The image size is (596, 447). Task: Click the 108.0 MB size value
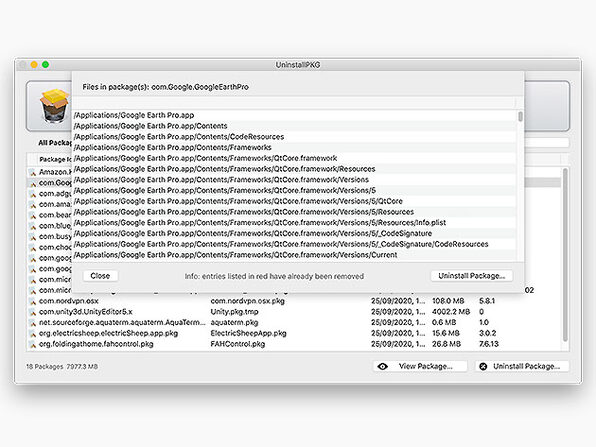pos(448,301)
